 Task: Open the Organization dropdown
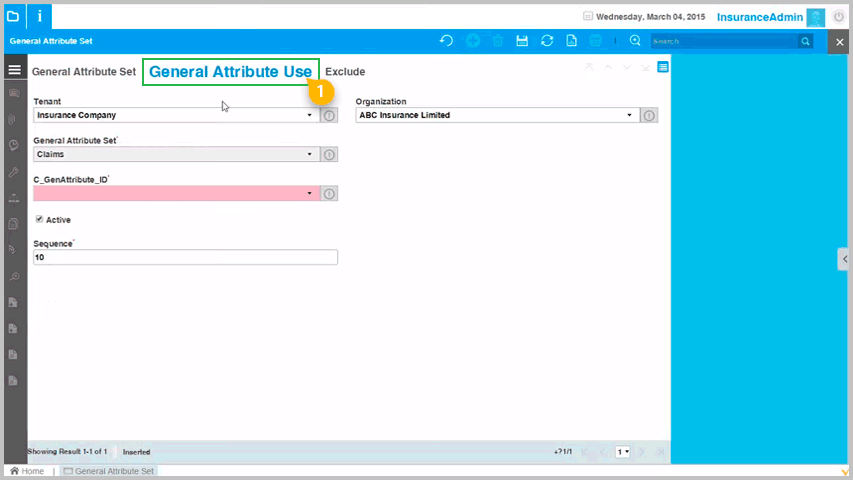[629, 115]
